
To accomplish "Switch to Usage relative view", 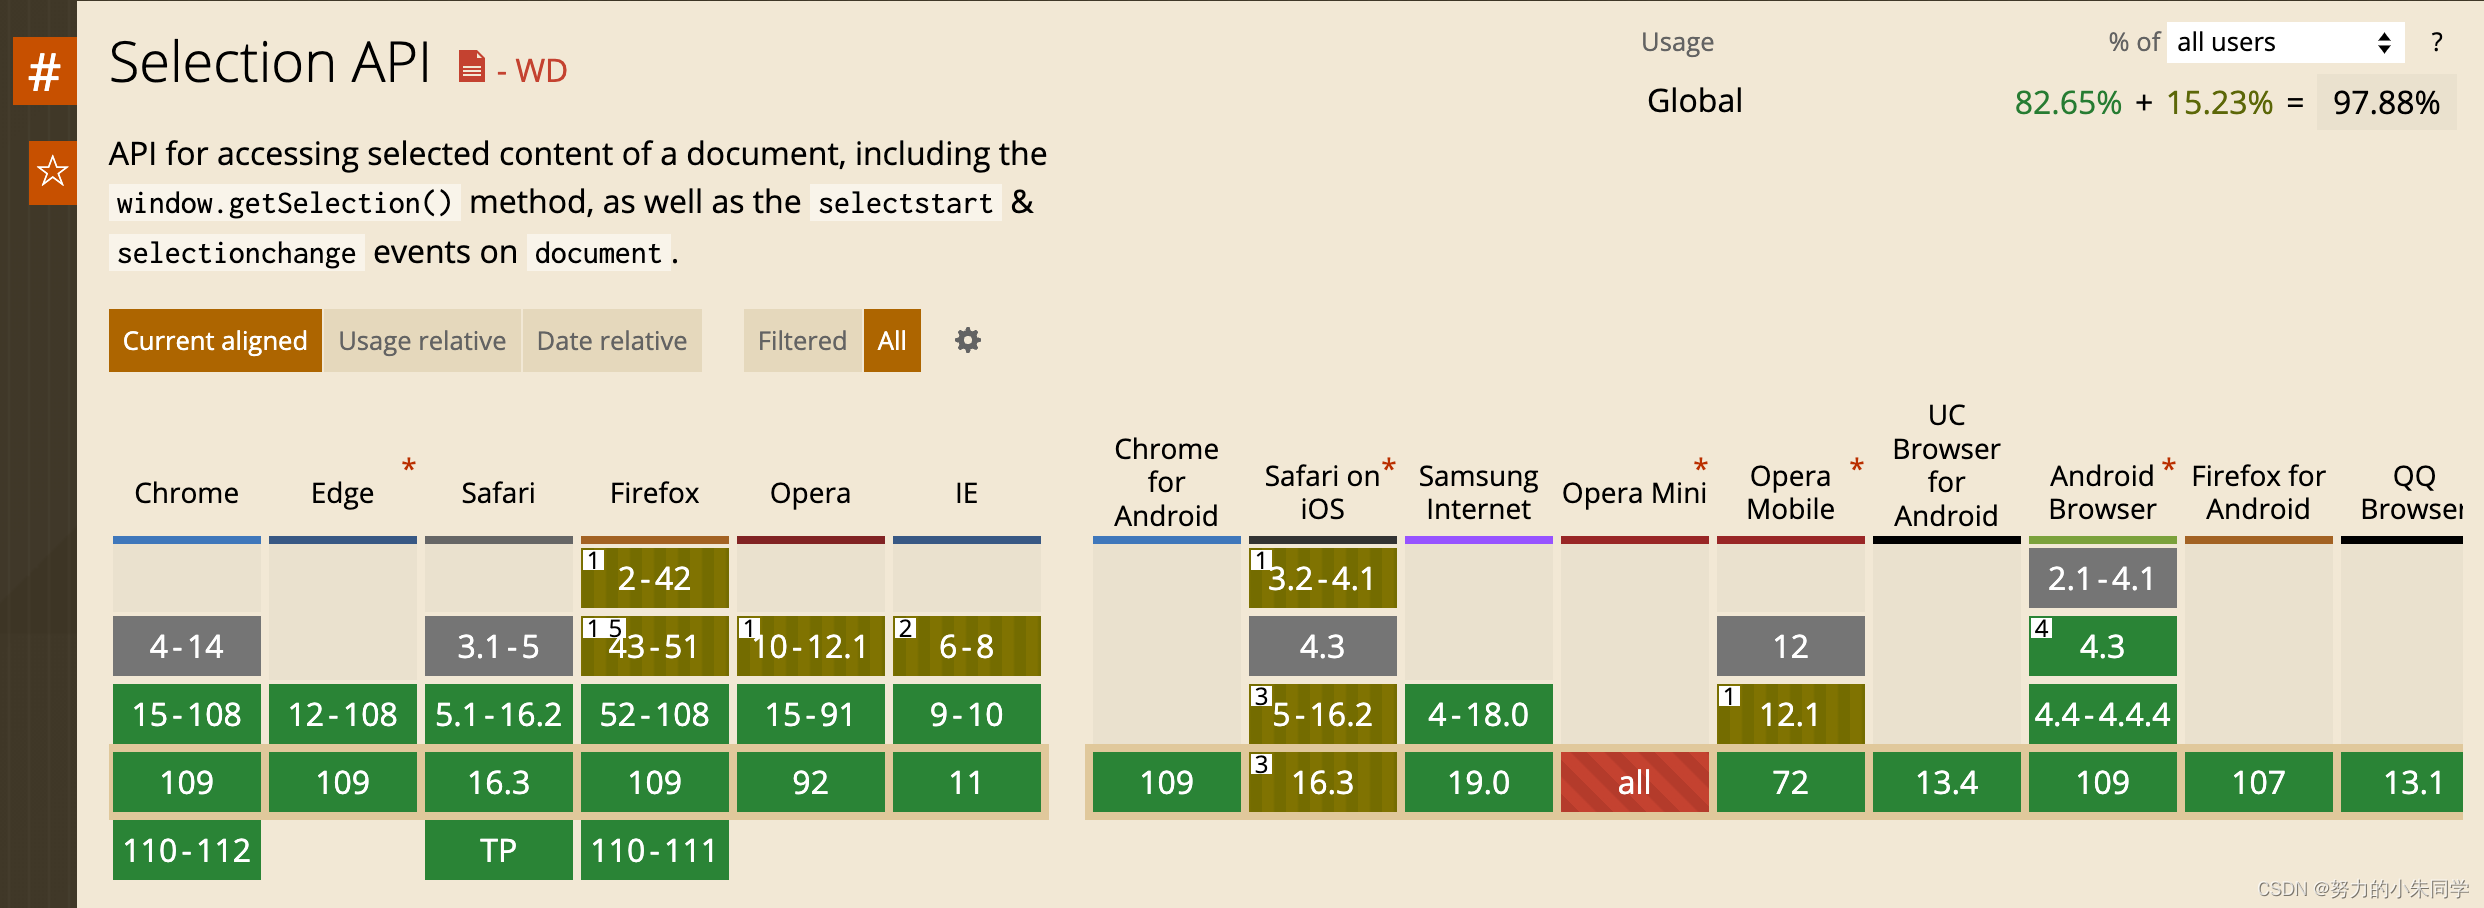I will tap(422, 340).
